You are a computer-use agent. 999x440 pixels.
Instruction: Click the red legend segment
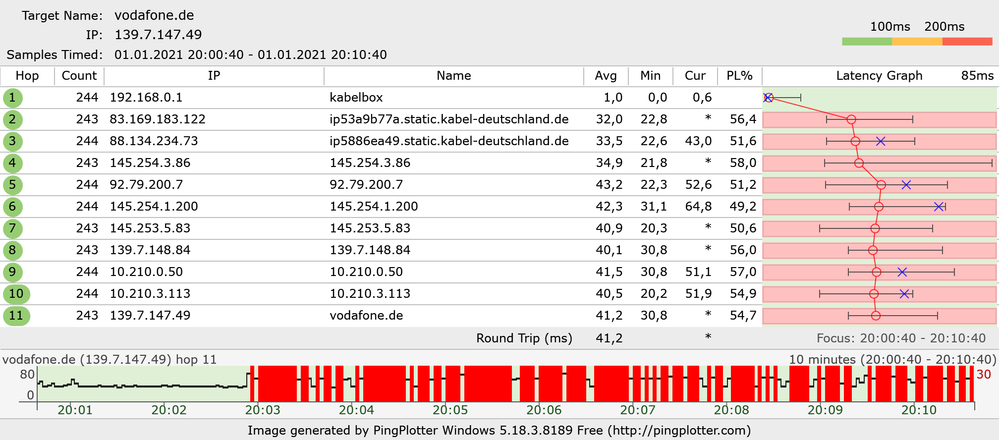click(x=967, y=41)
